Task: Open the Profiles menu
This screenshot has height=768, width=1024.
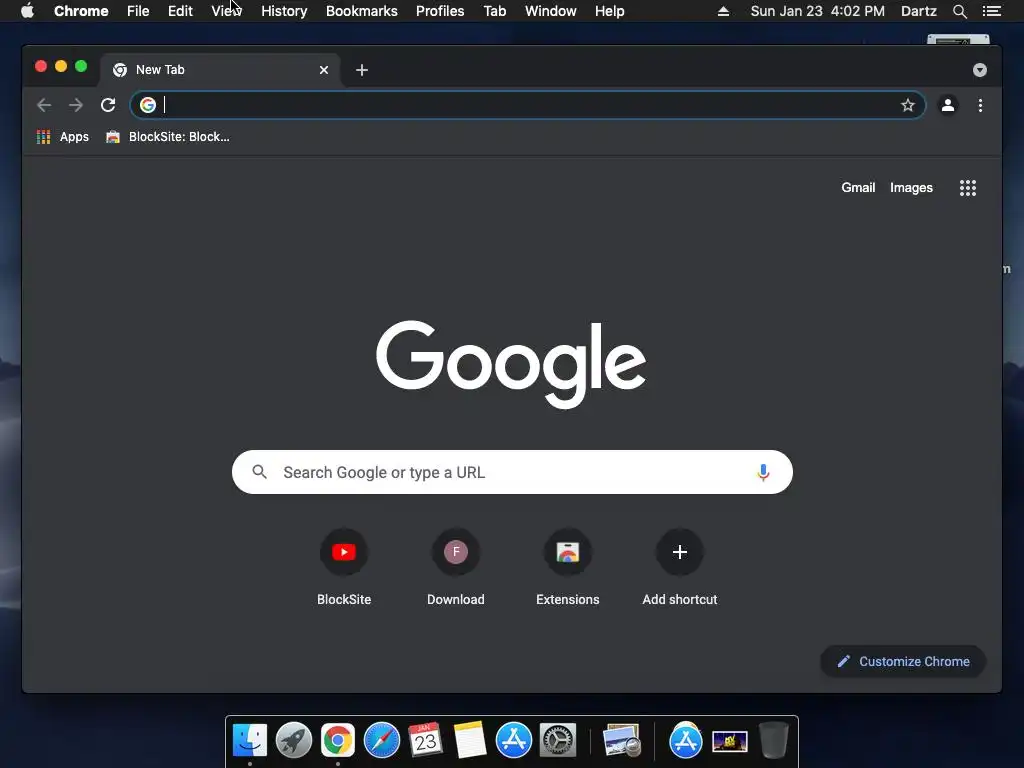Action: pos(440,11)
